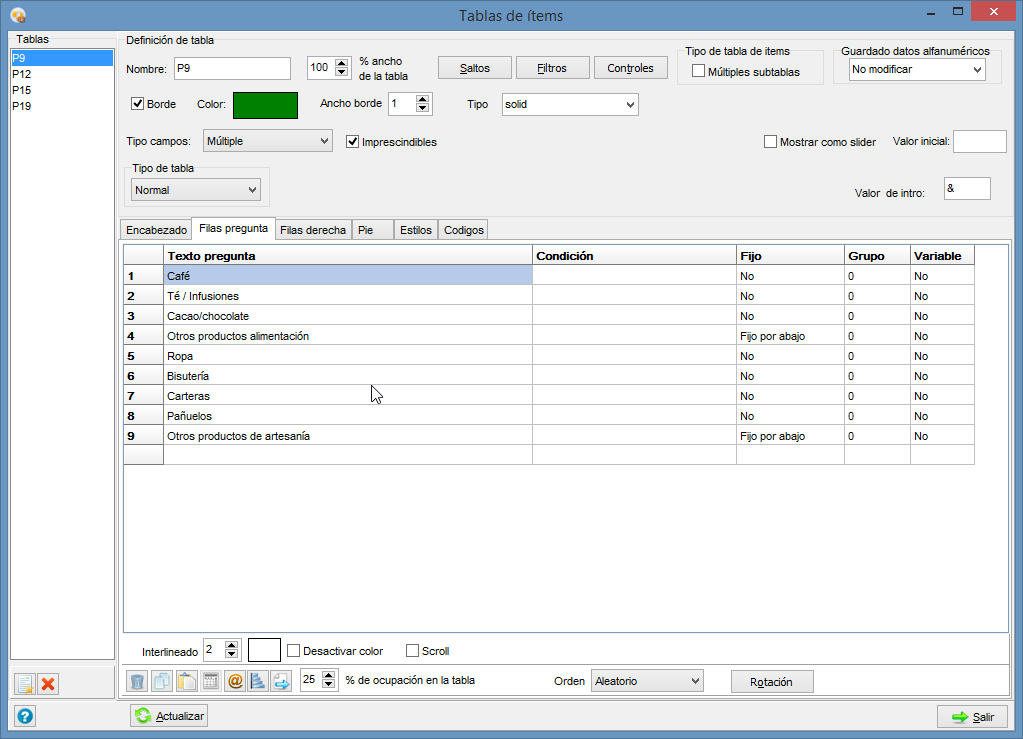Click the Valor inicial input field
1023x739 pixels.
[980, 142]
